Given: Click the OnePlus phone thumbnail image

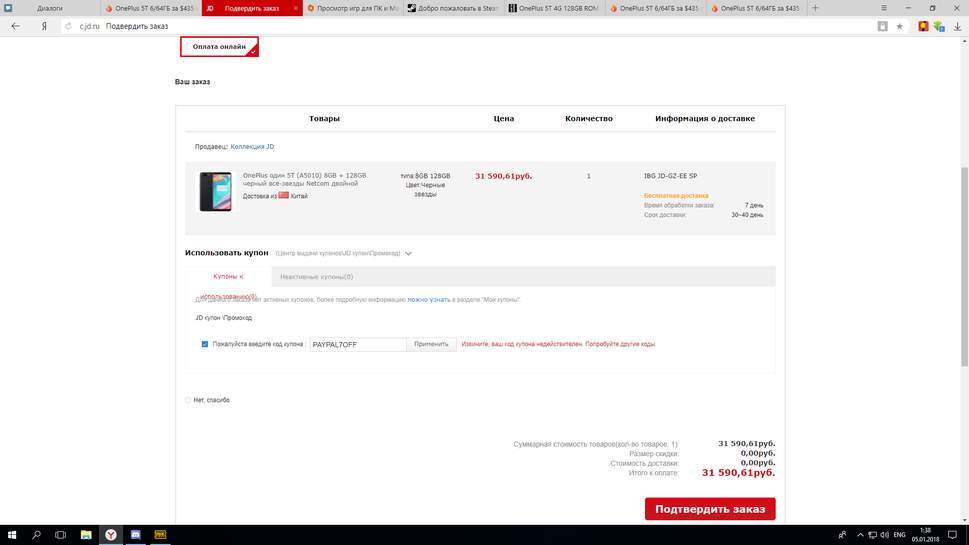Looking at the screenshot, I should point(215,192).
